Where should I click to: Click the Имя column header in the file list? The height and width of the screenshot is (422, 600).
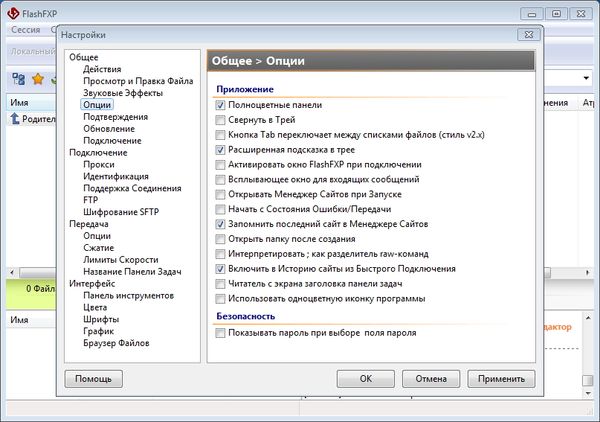pyautogui.click(x=20, y=101)
